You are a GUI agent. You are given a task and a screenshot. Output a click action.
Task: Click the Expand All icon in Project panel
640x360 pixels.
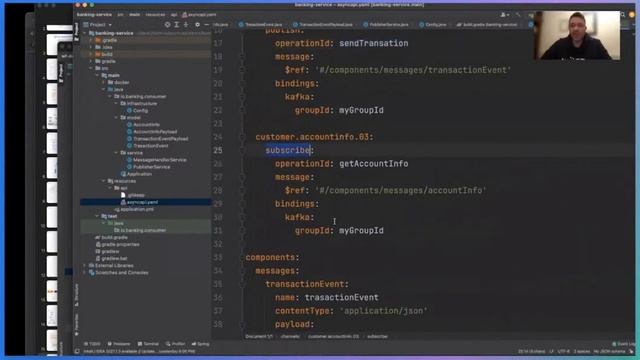coord(177,25)
